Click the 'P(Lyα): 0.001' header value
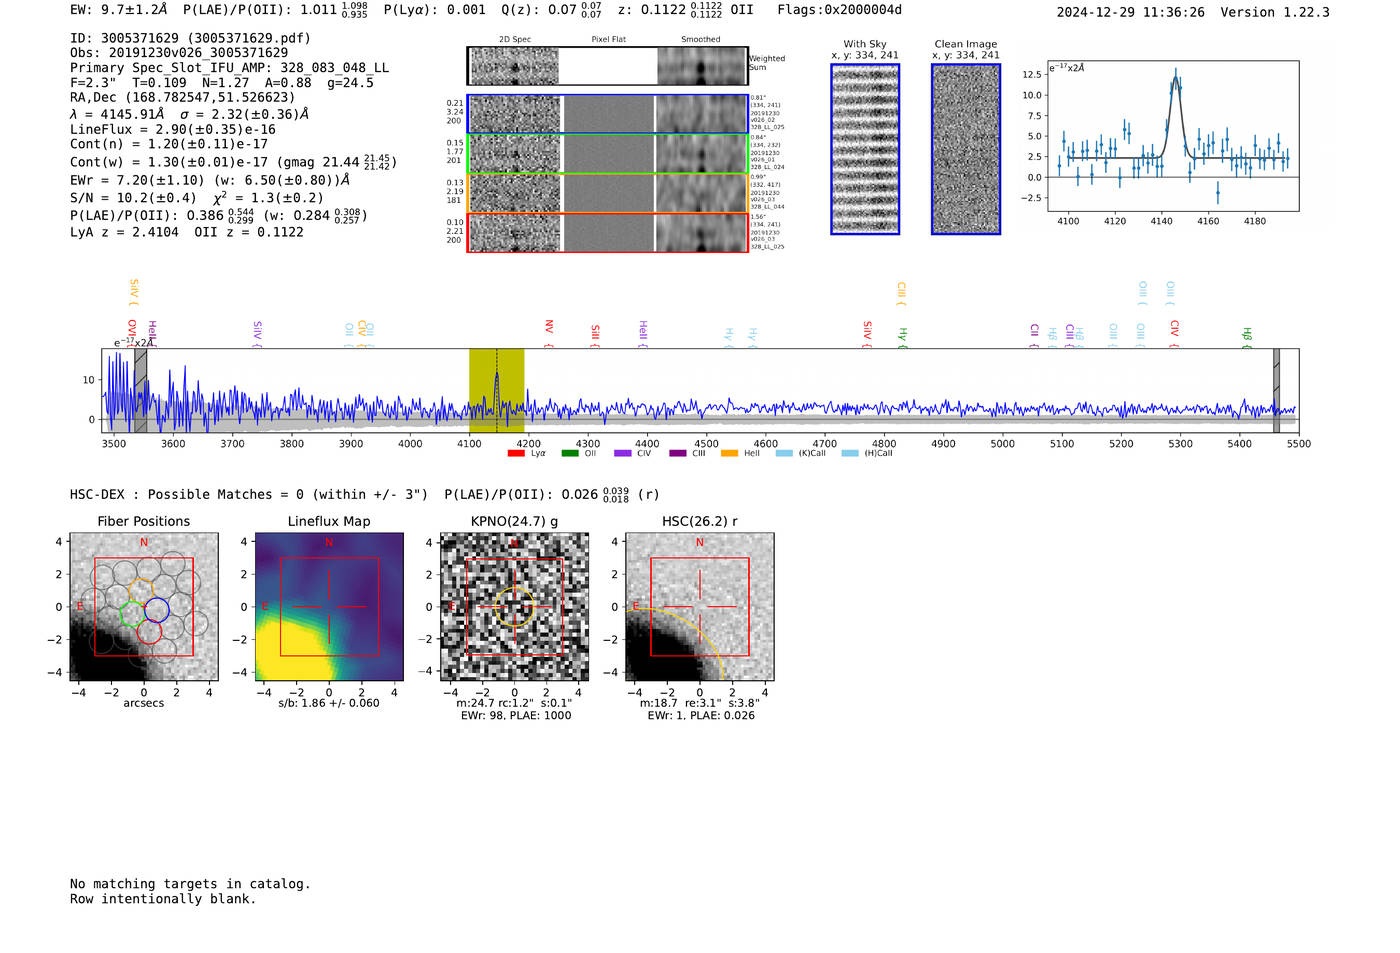Image resolution: width=1400 pixels, height=953 pixels. (x=435, y=10)
